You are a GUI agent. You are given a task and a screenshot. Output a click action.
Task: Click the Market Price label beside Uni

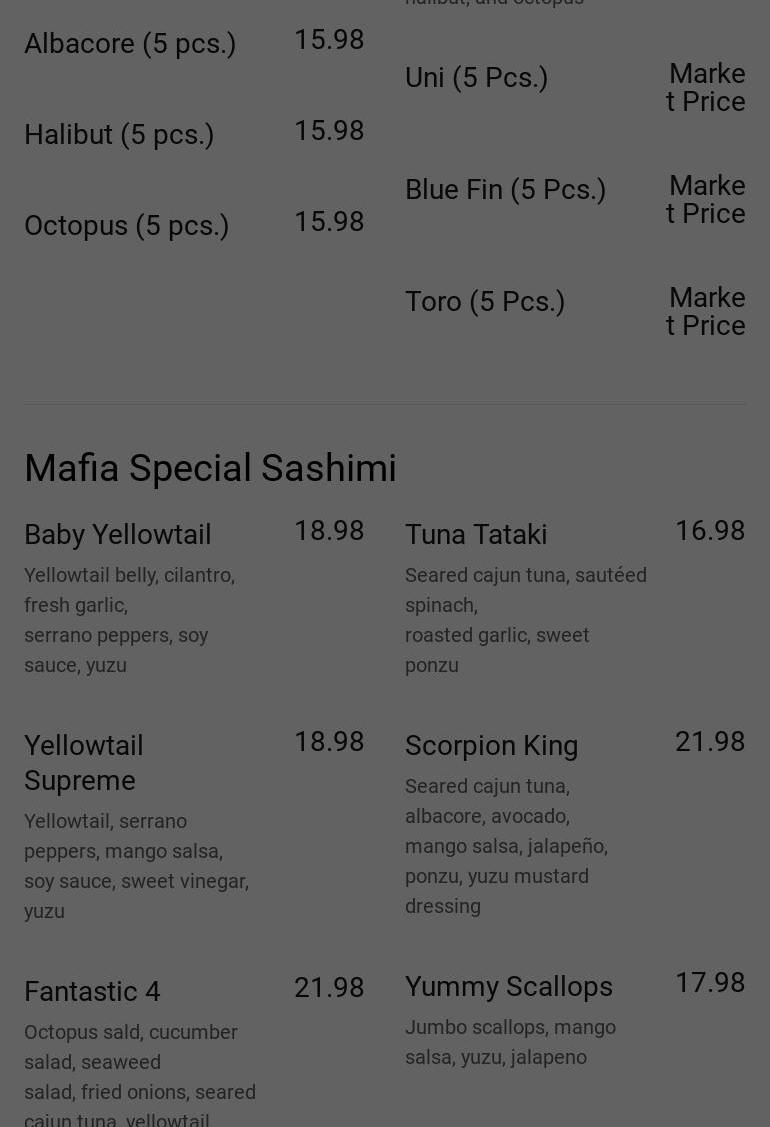pos(706,88)
